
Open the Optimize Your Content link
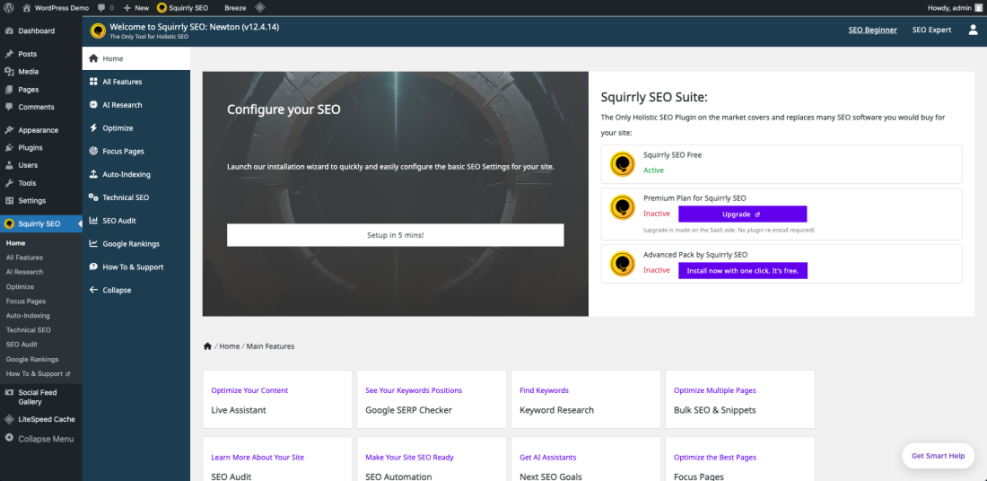pos(250,390)
